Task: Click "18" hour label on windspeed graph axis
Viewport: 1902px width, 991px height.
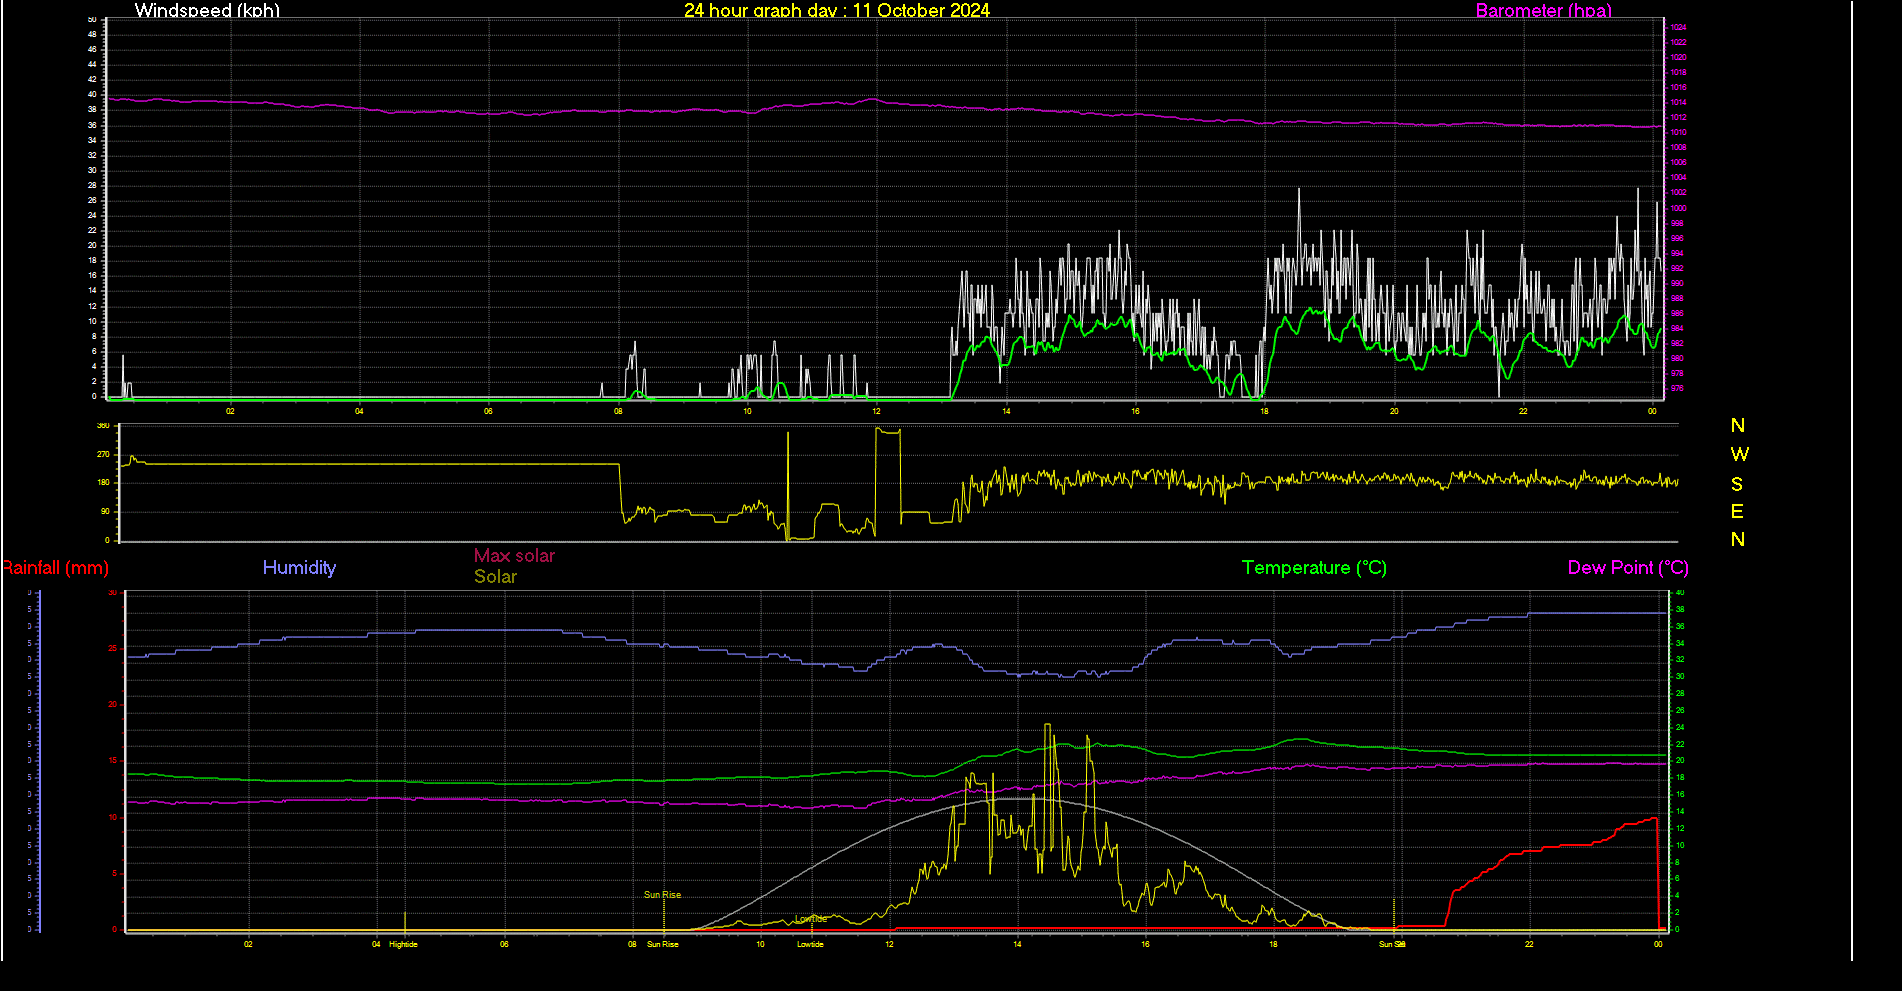Action: click(1264, 411)
